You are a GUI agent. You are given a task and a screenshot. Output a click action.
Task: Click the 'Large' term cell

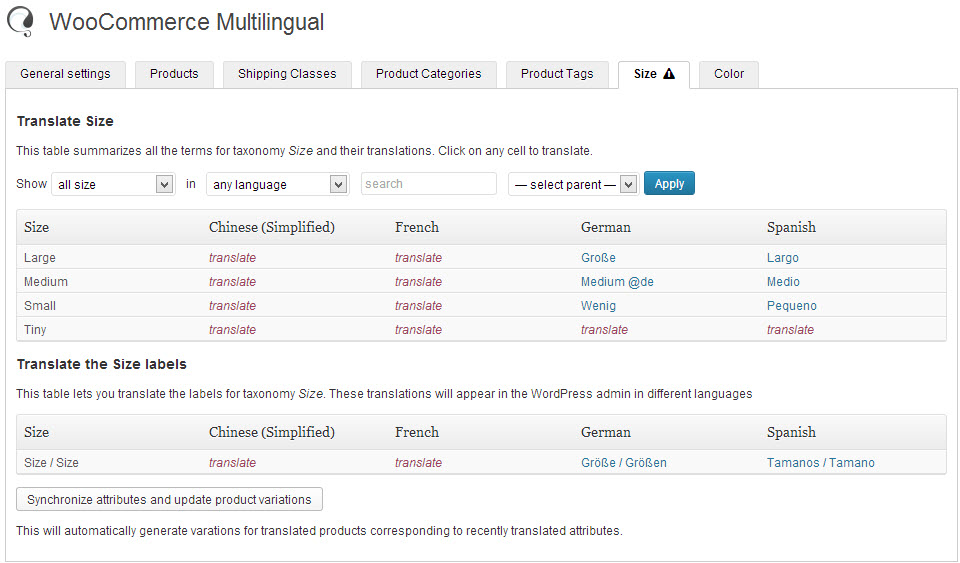[40, 258]
